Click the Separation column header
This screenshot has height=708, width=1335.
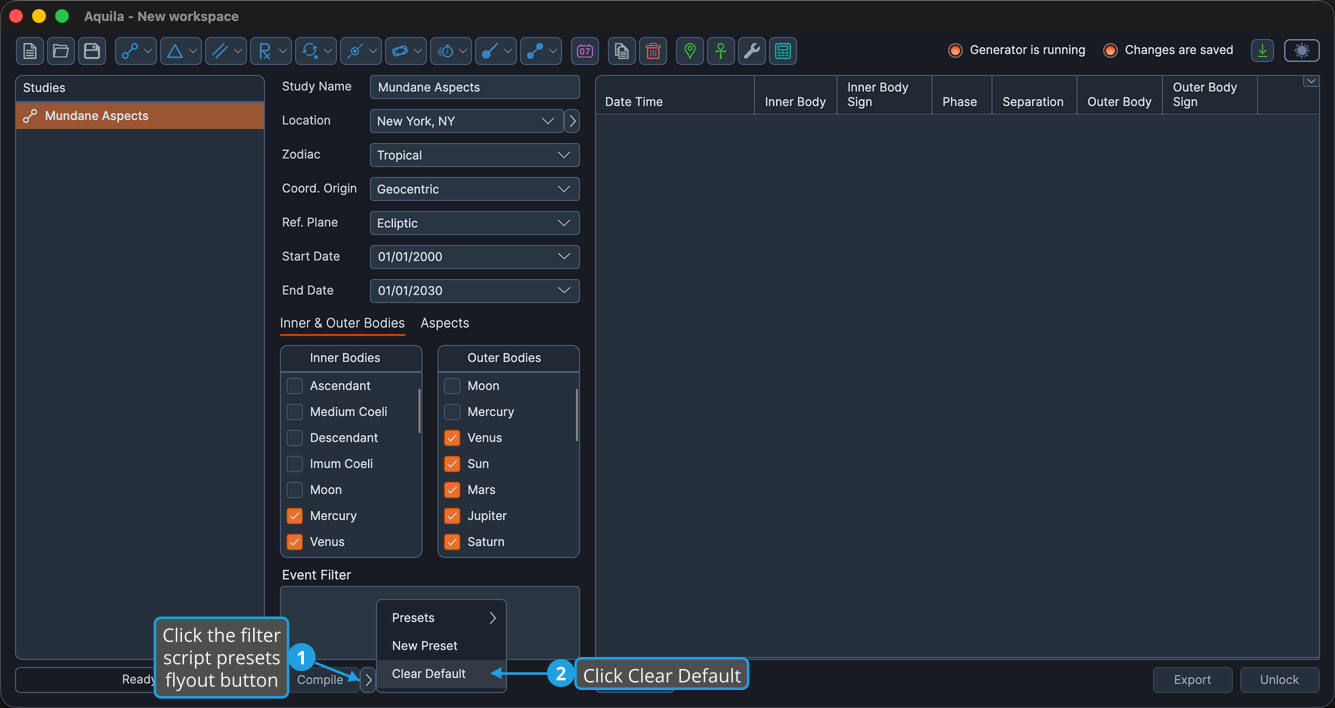click(1034, 95)
